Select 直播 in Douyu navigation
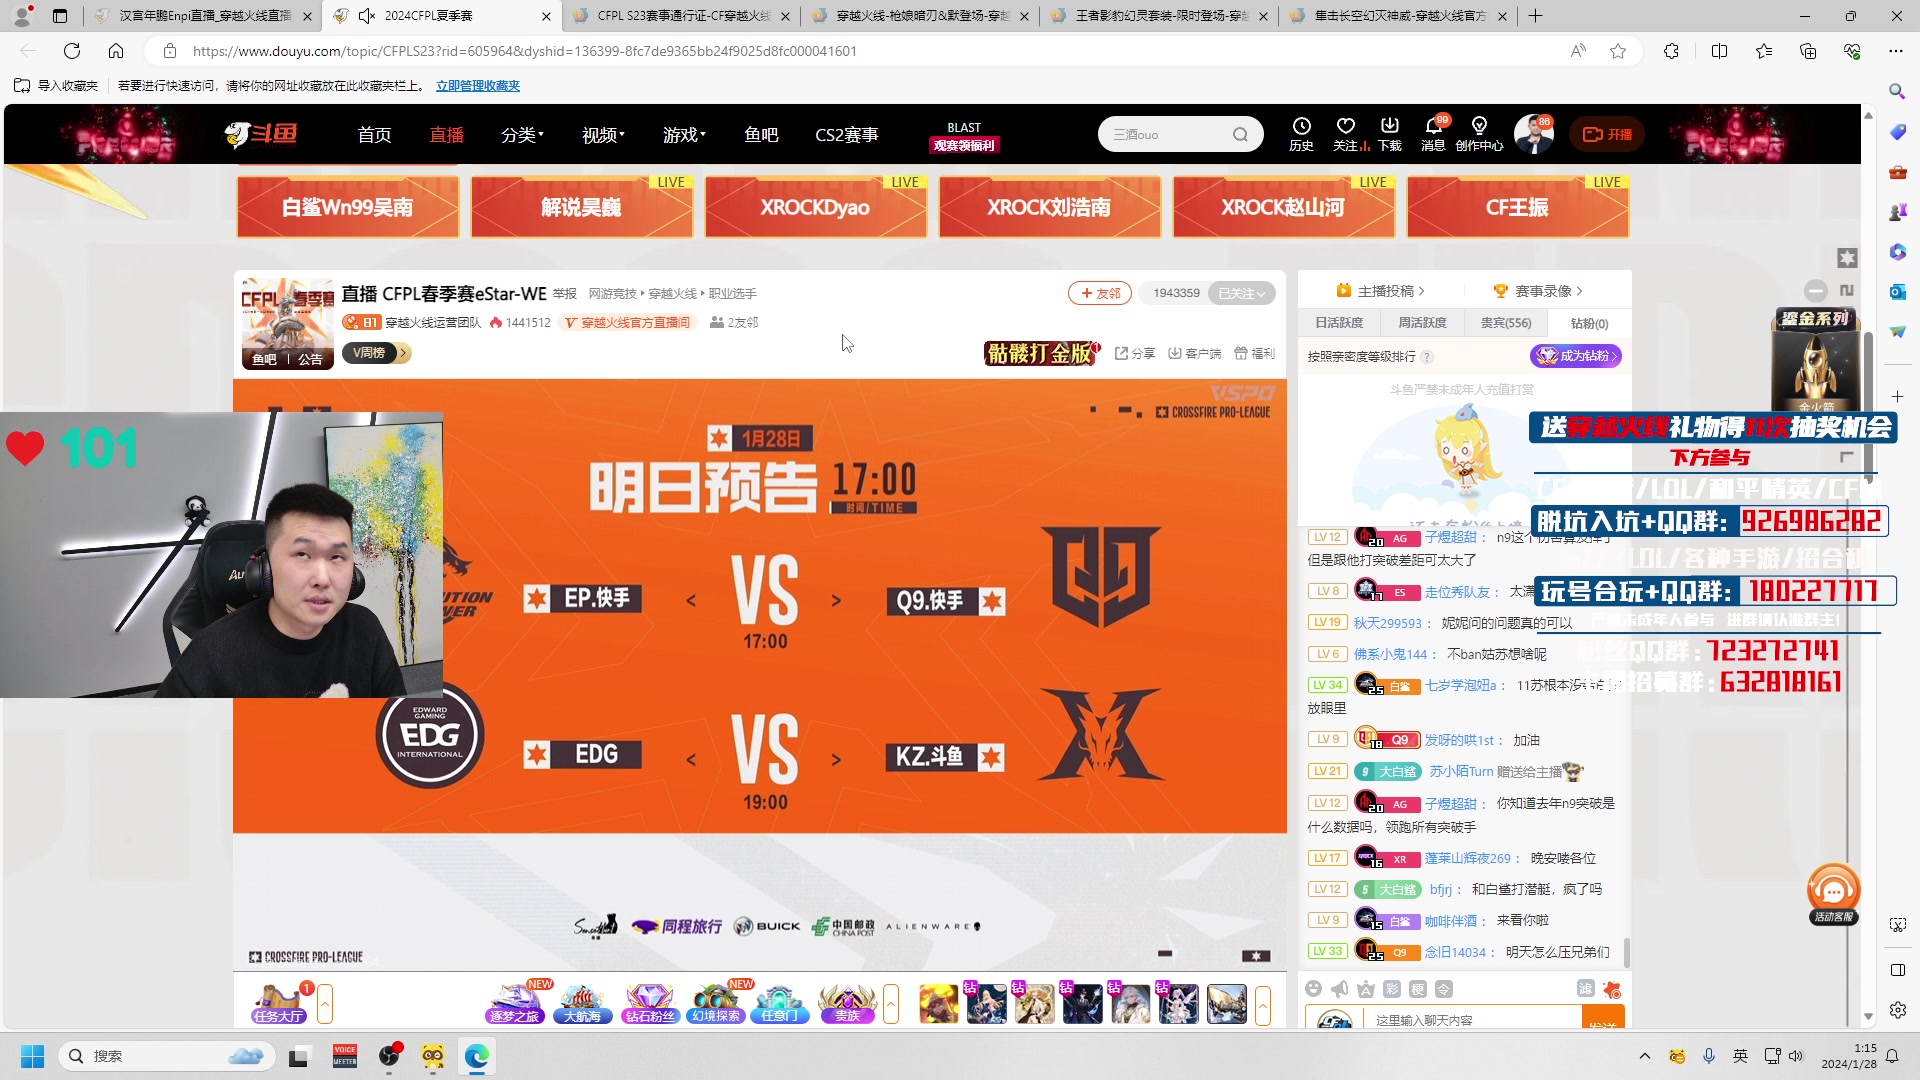 447,134
